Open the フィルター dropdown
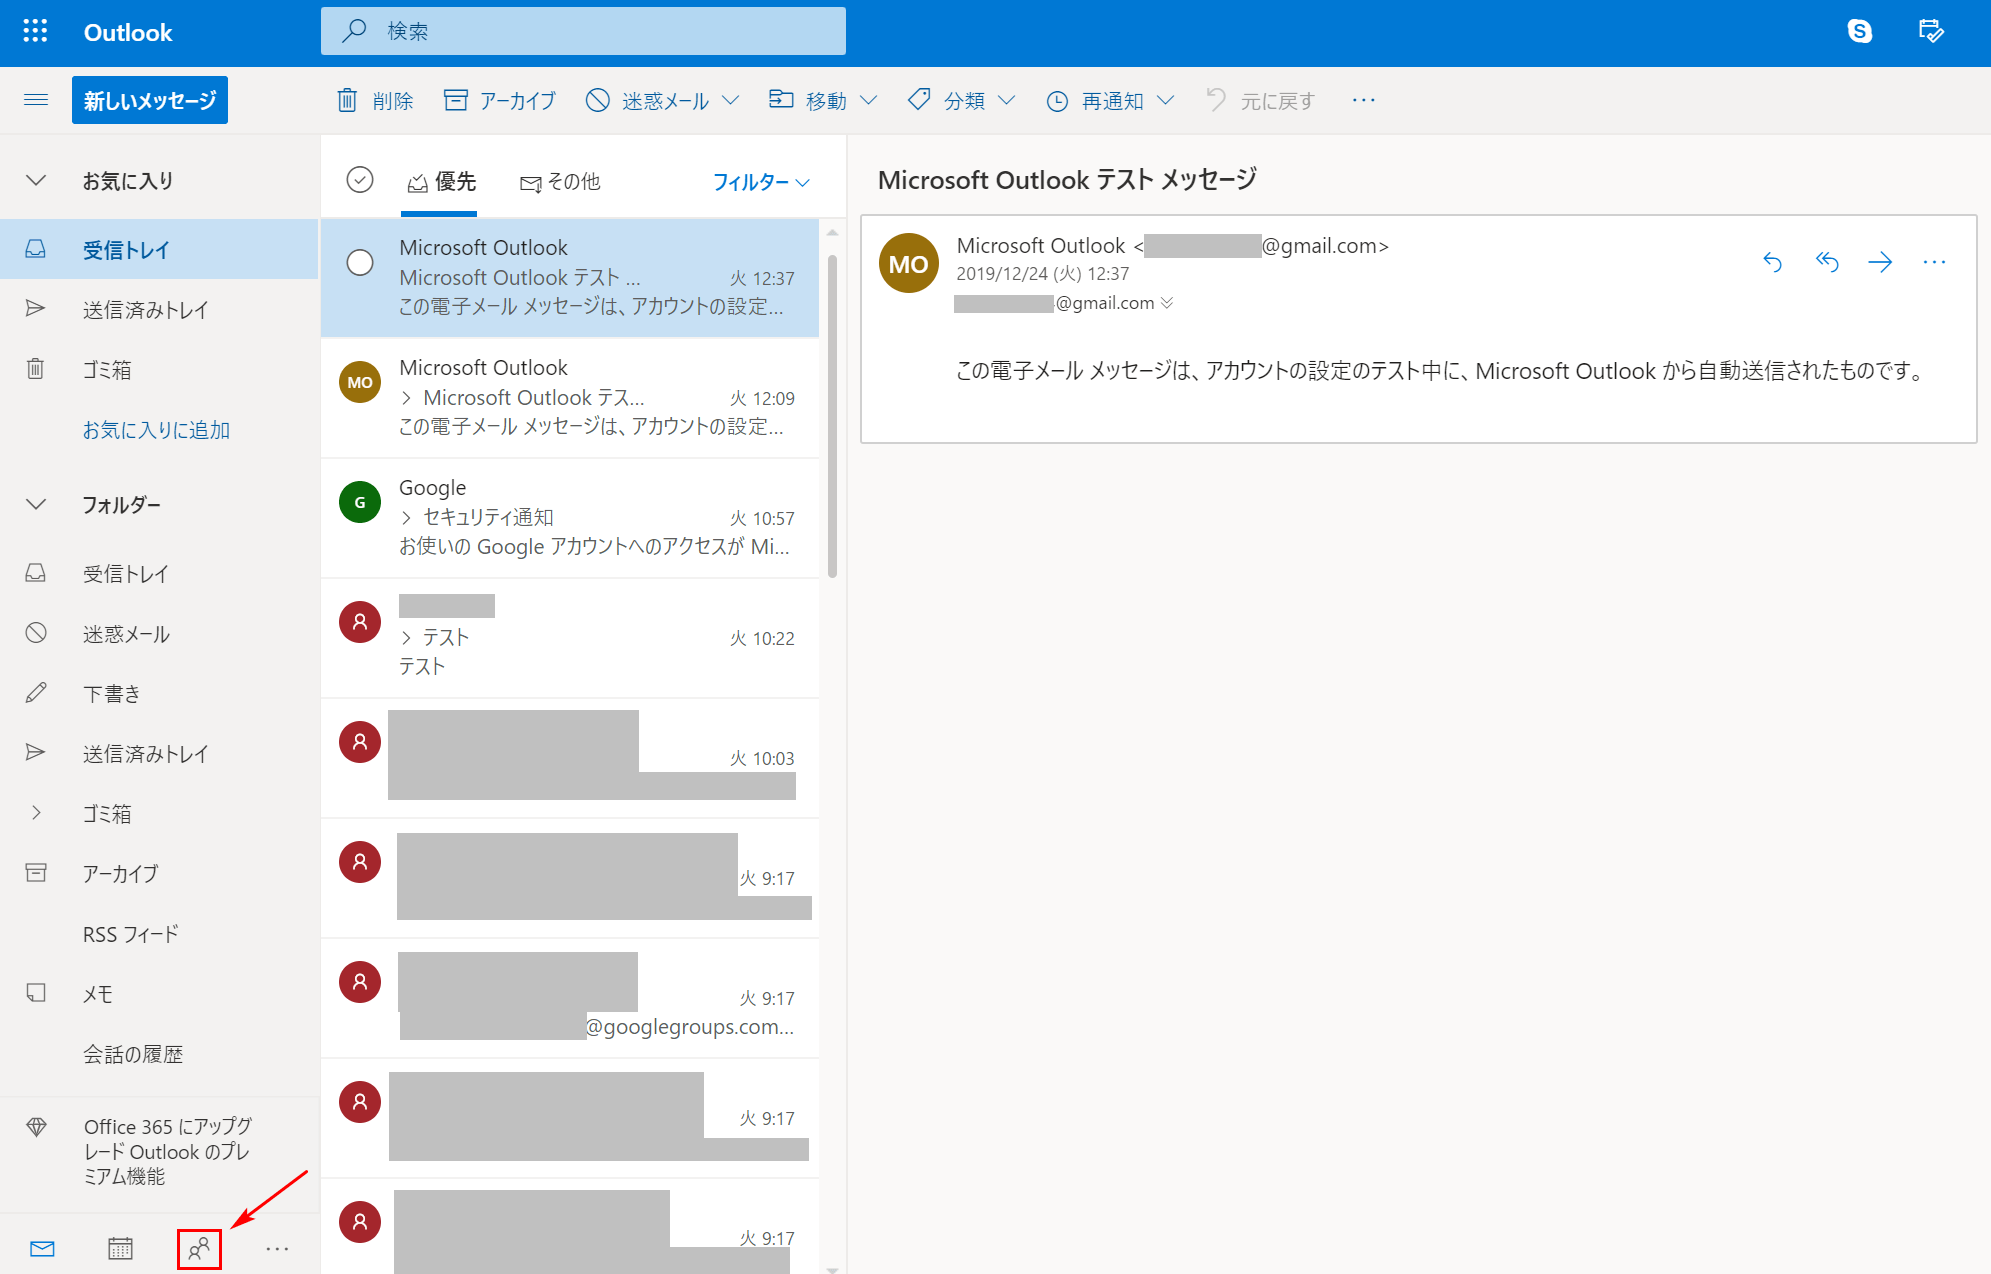The width and height of the screenshot is (1991, 1274). pyautogui.click(x=761, y=182)
